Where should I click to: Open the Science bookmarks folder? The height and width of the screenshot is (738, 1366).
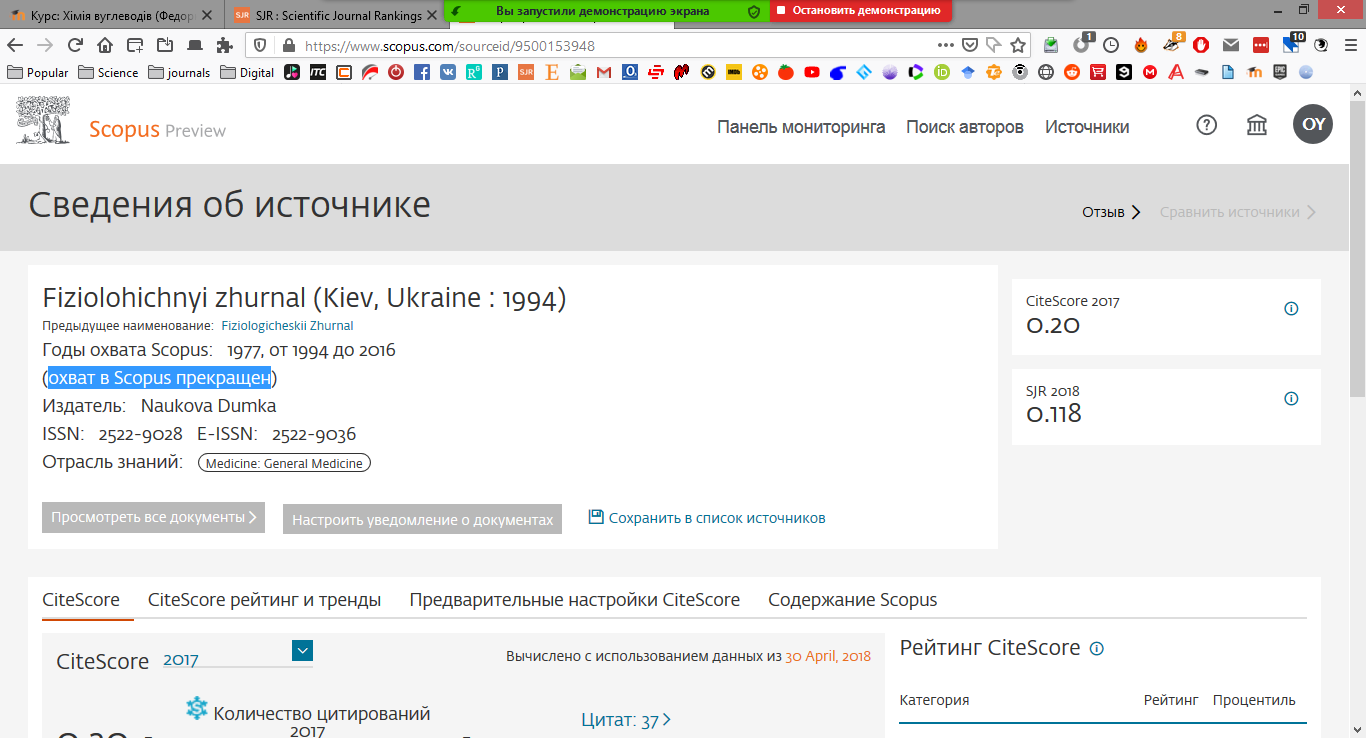108,72
